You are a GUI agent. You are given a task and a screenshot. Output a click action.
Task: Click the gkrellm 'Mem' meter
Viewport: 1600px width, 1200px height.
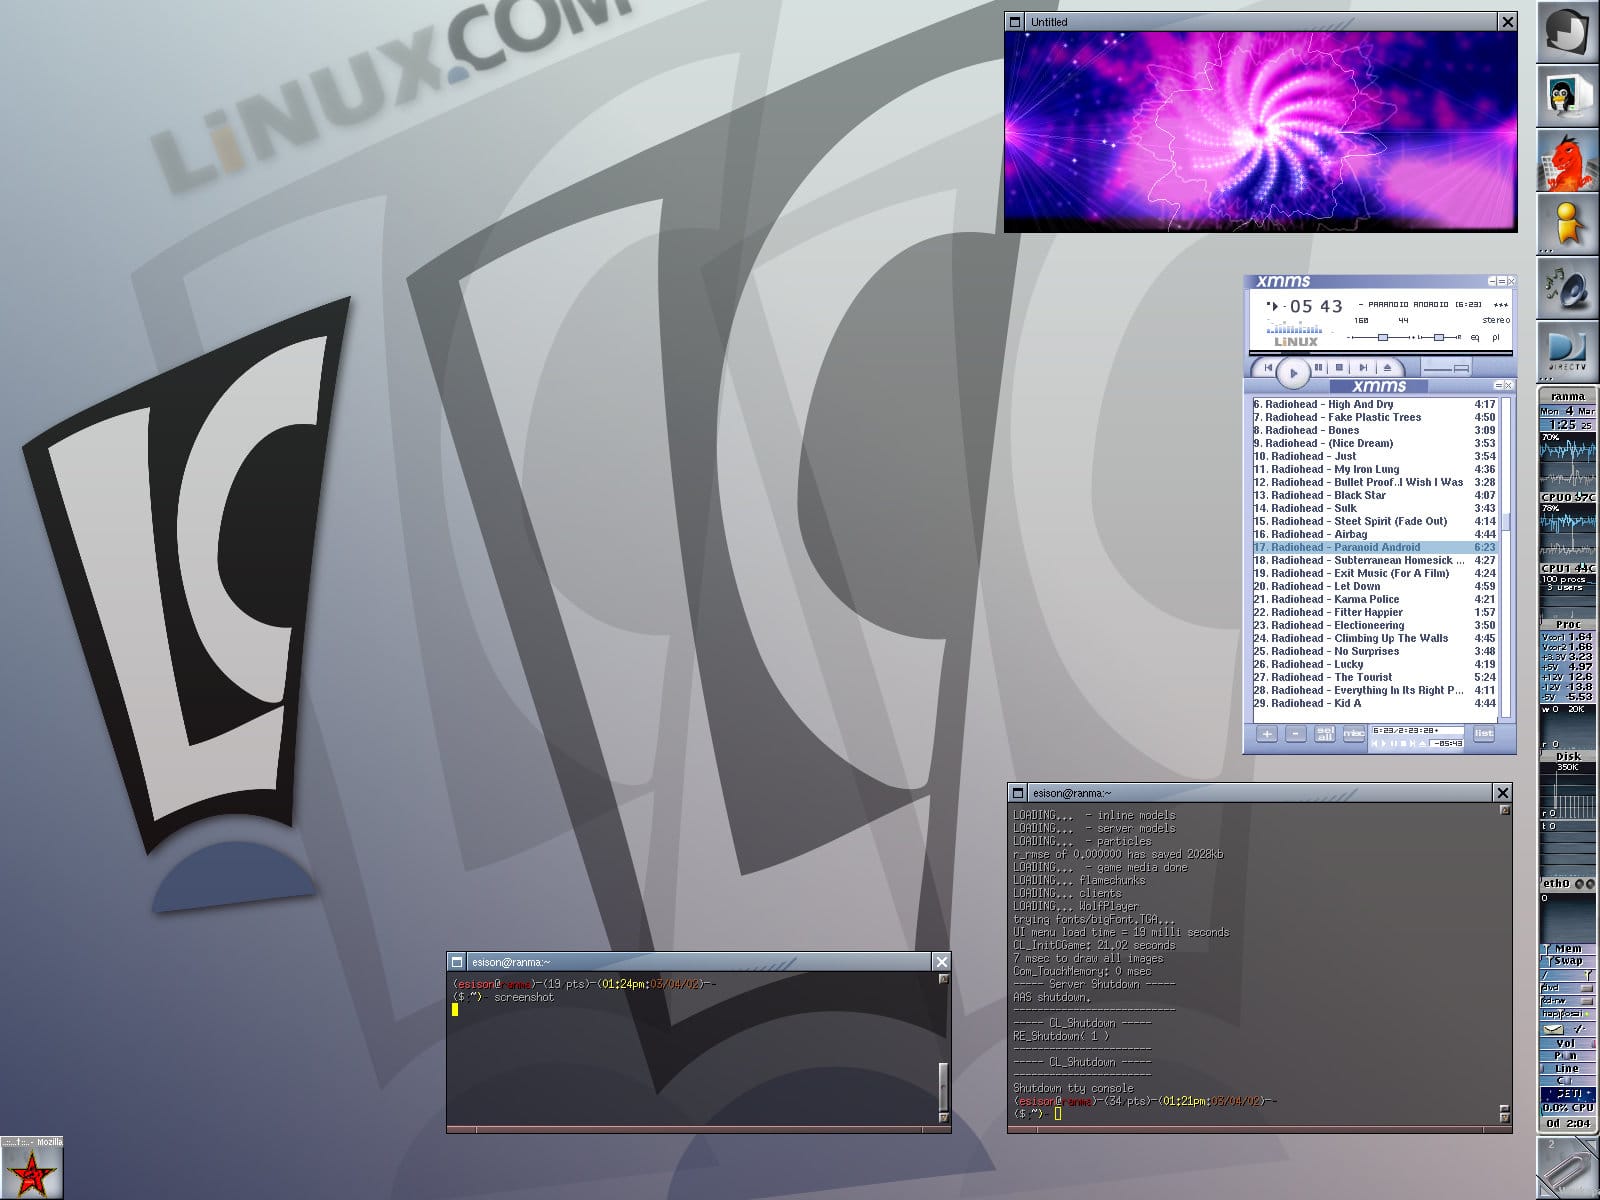[1567, 949]
